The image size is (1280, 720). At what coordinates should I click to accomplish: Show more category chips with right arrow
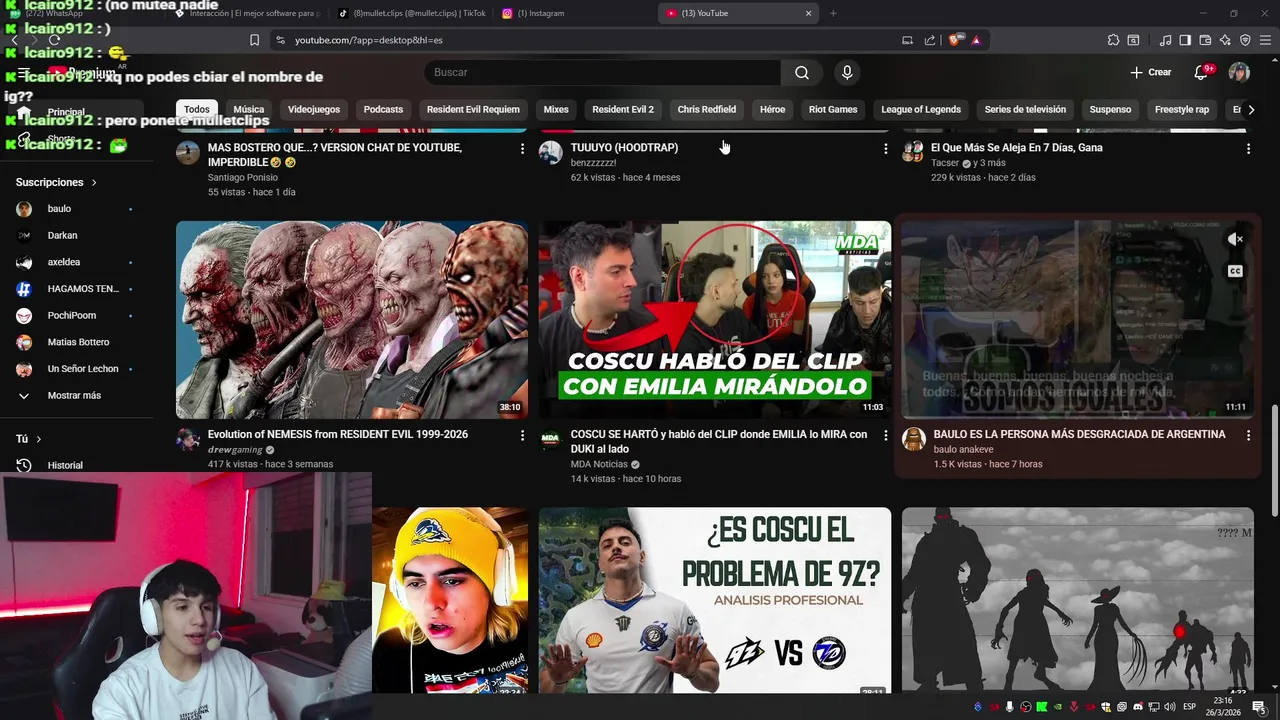[x=1251, y=110]
